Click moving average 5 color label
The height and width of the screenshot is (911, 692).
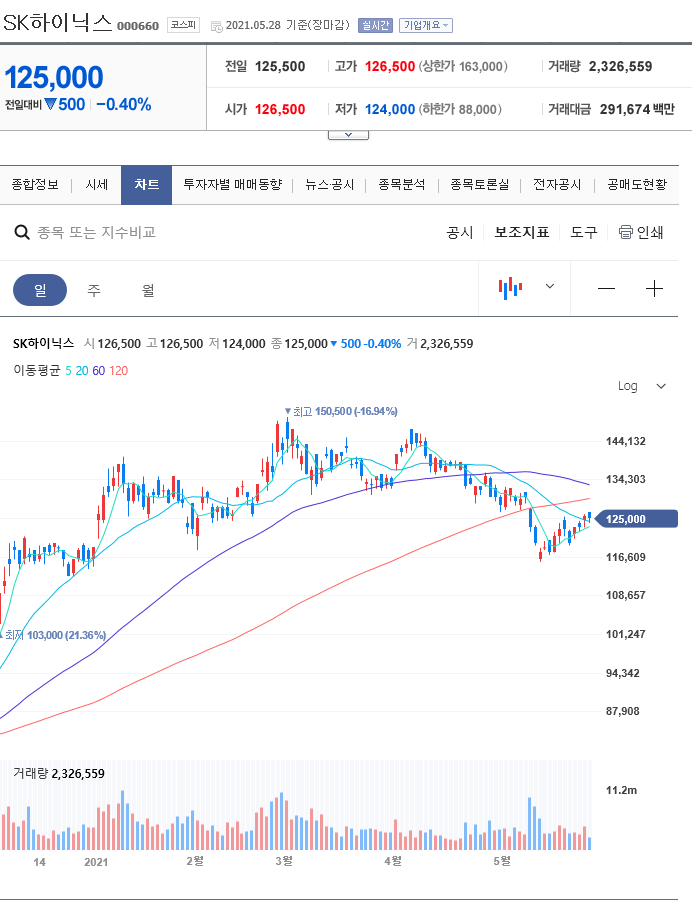click(x=68, y=371)
